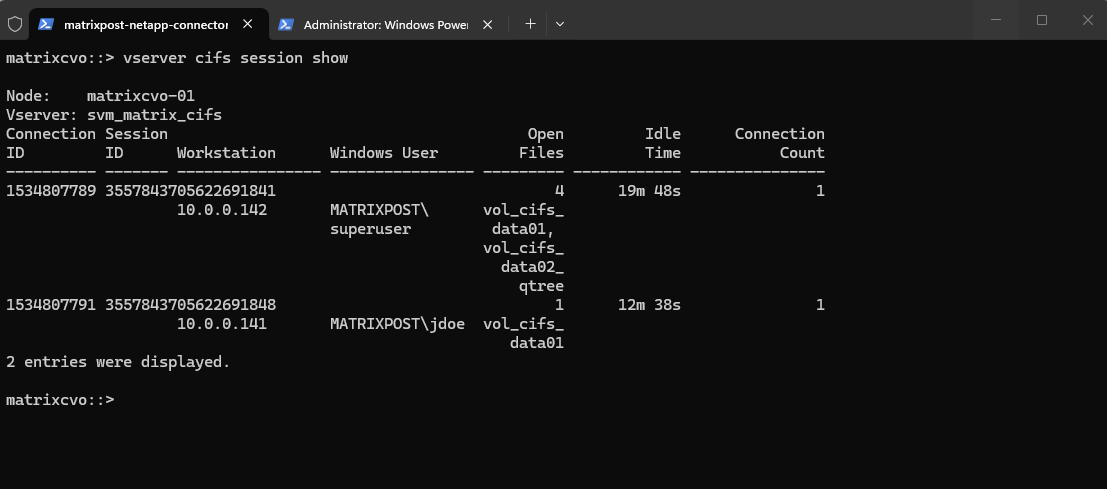
Task: Click the 'vserver cifs session show' command text
Action: (235, 58)
